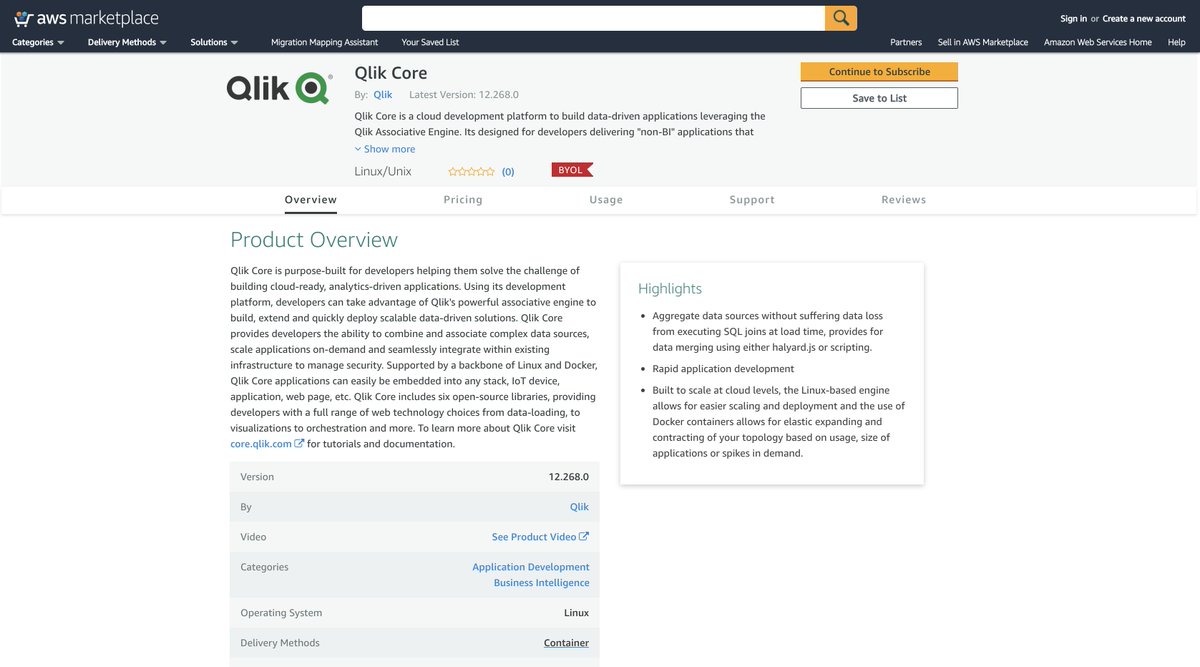Open the Delivery Methods dropdown
Image resolution: width=1200 pixels, height=667 pixels.
pyautogui.click(x=127, y=42)
